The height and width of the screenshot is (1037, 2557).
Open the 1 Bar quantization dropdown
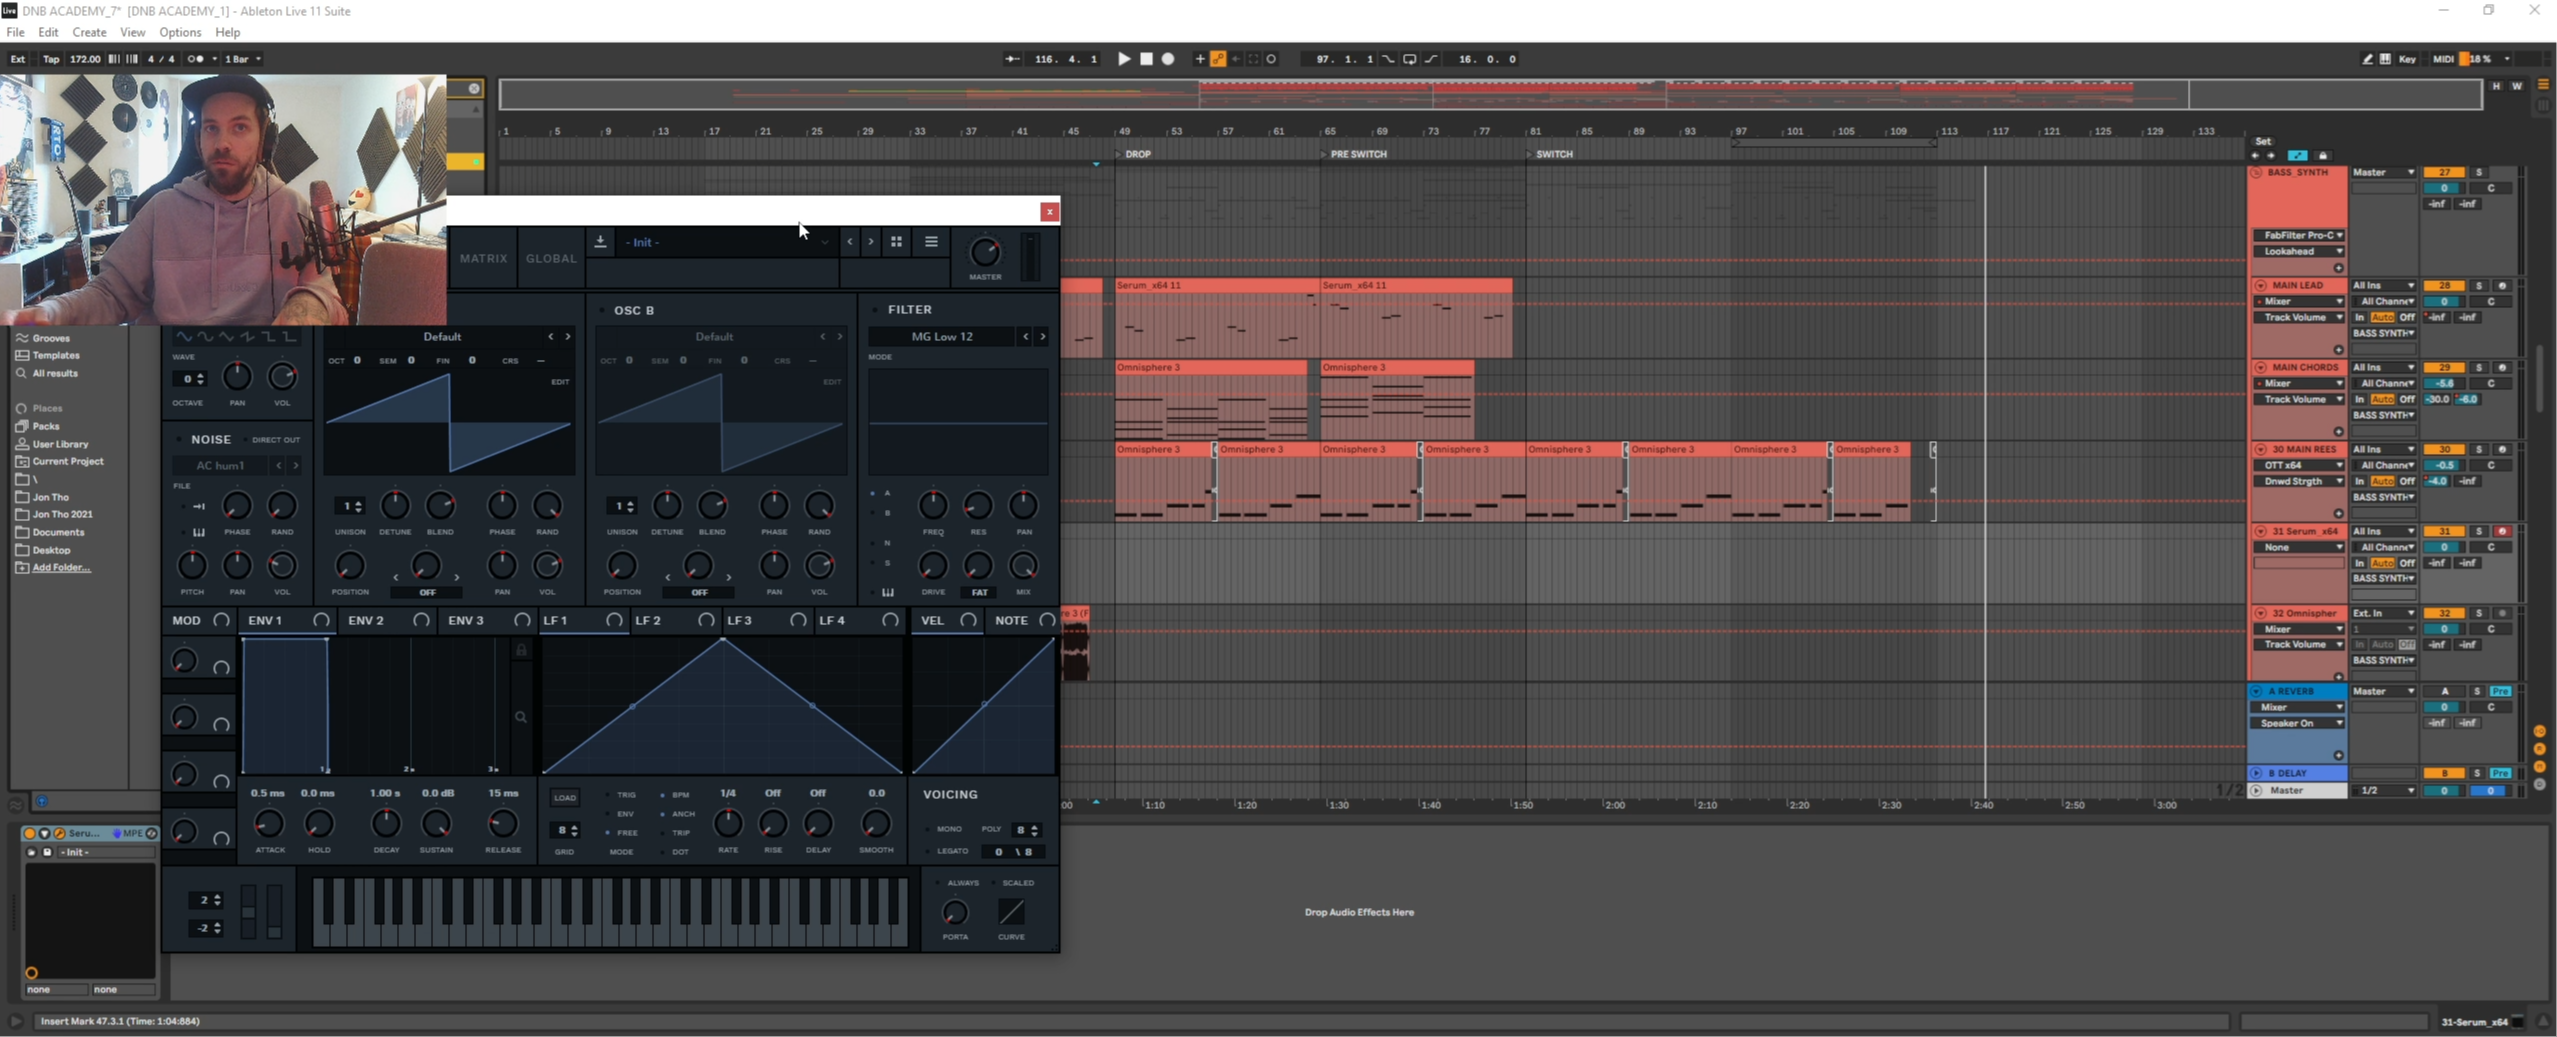coord(243,59)
